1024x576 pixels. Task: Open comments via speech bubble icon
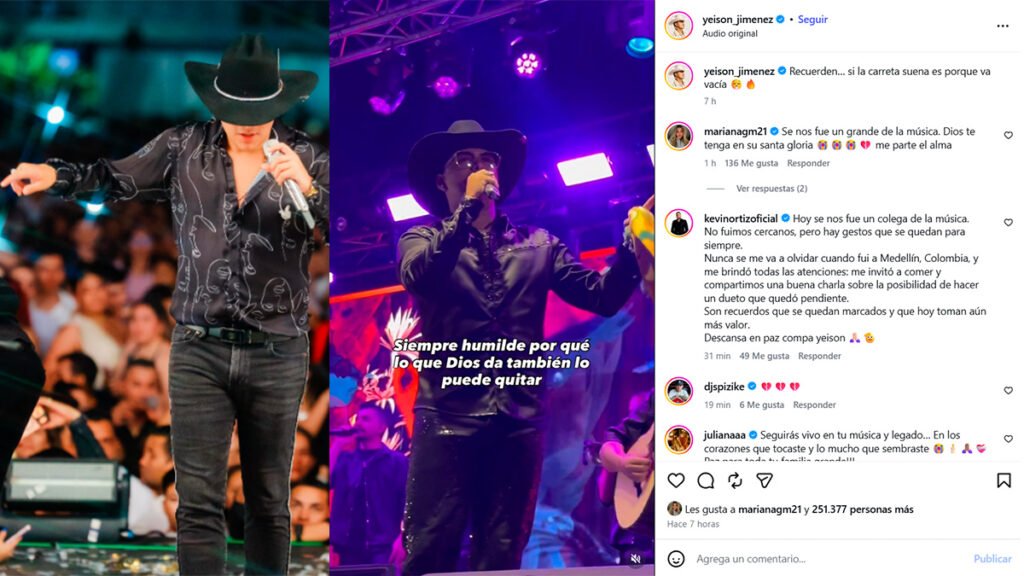point(705,481)
